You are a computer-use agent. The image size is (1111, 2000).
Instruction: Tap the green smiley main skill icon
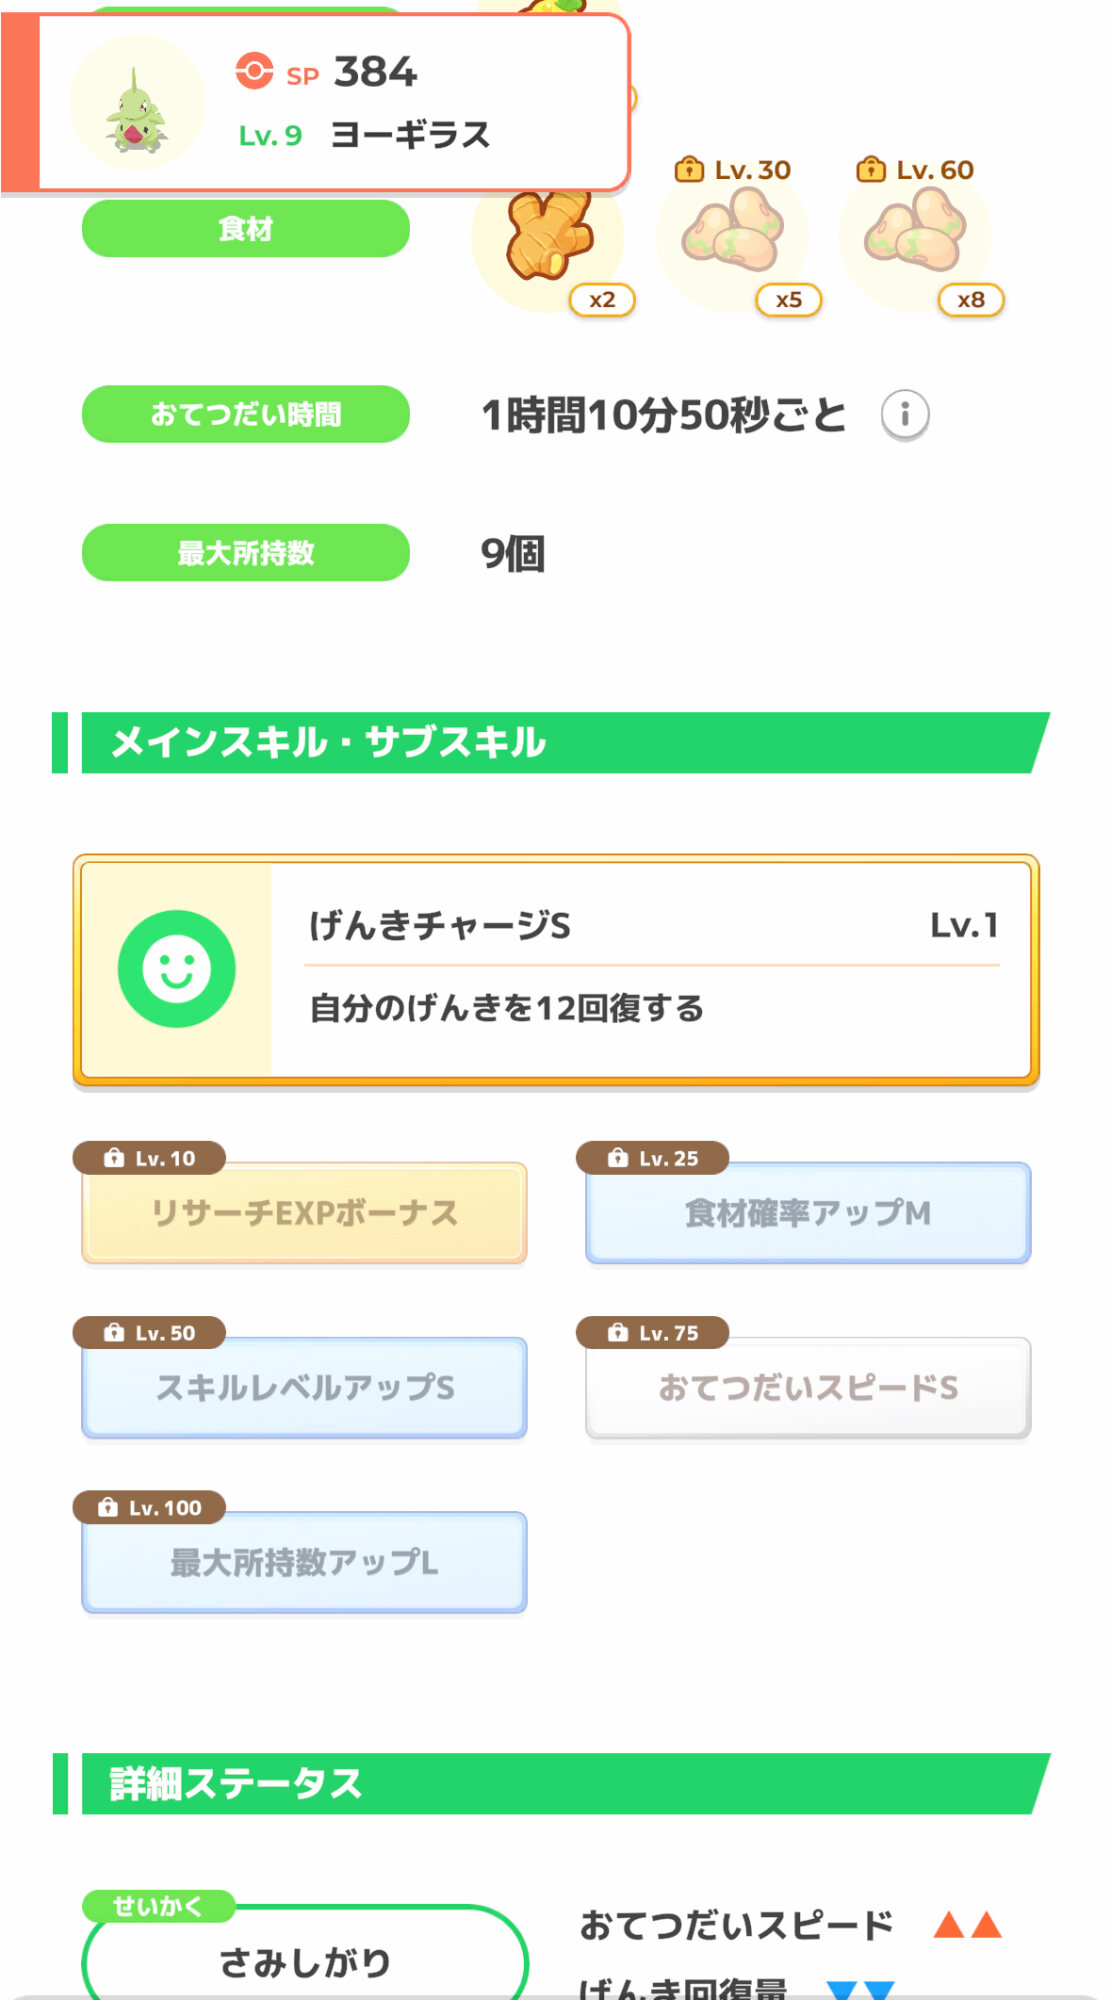pos(177,969)
